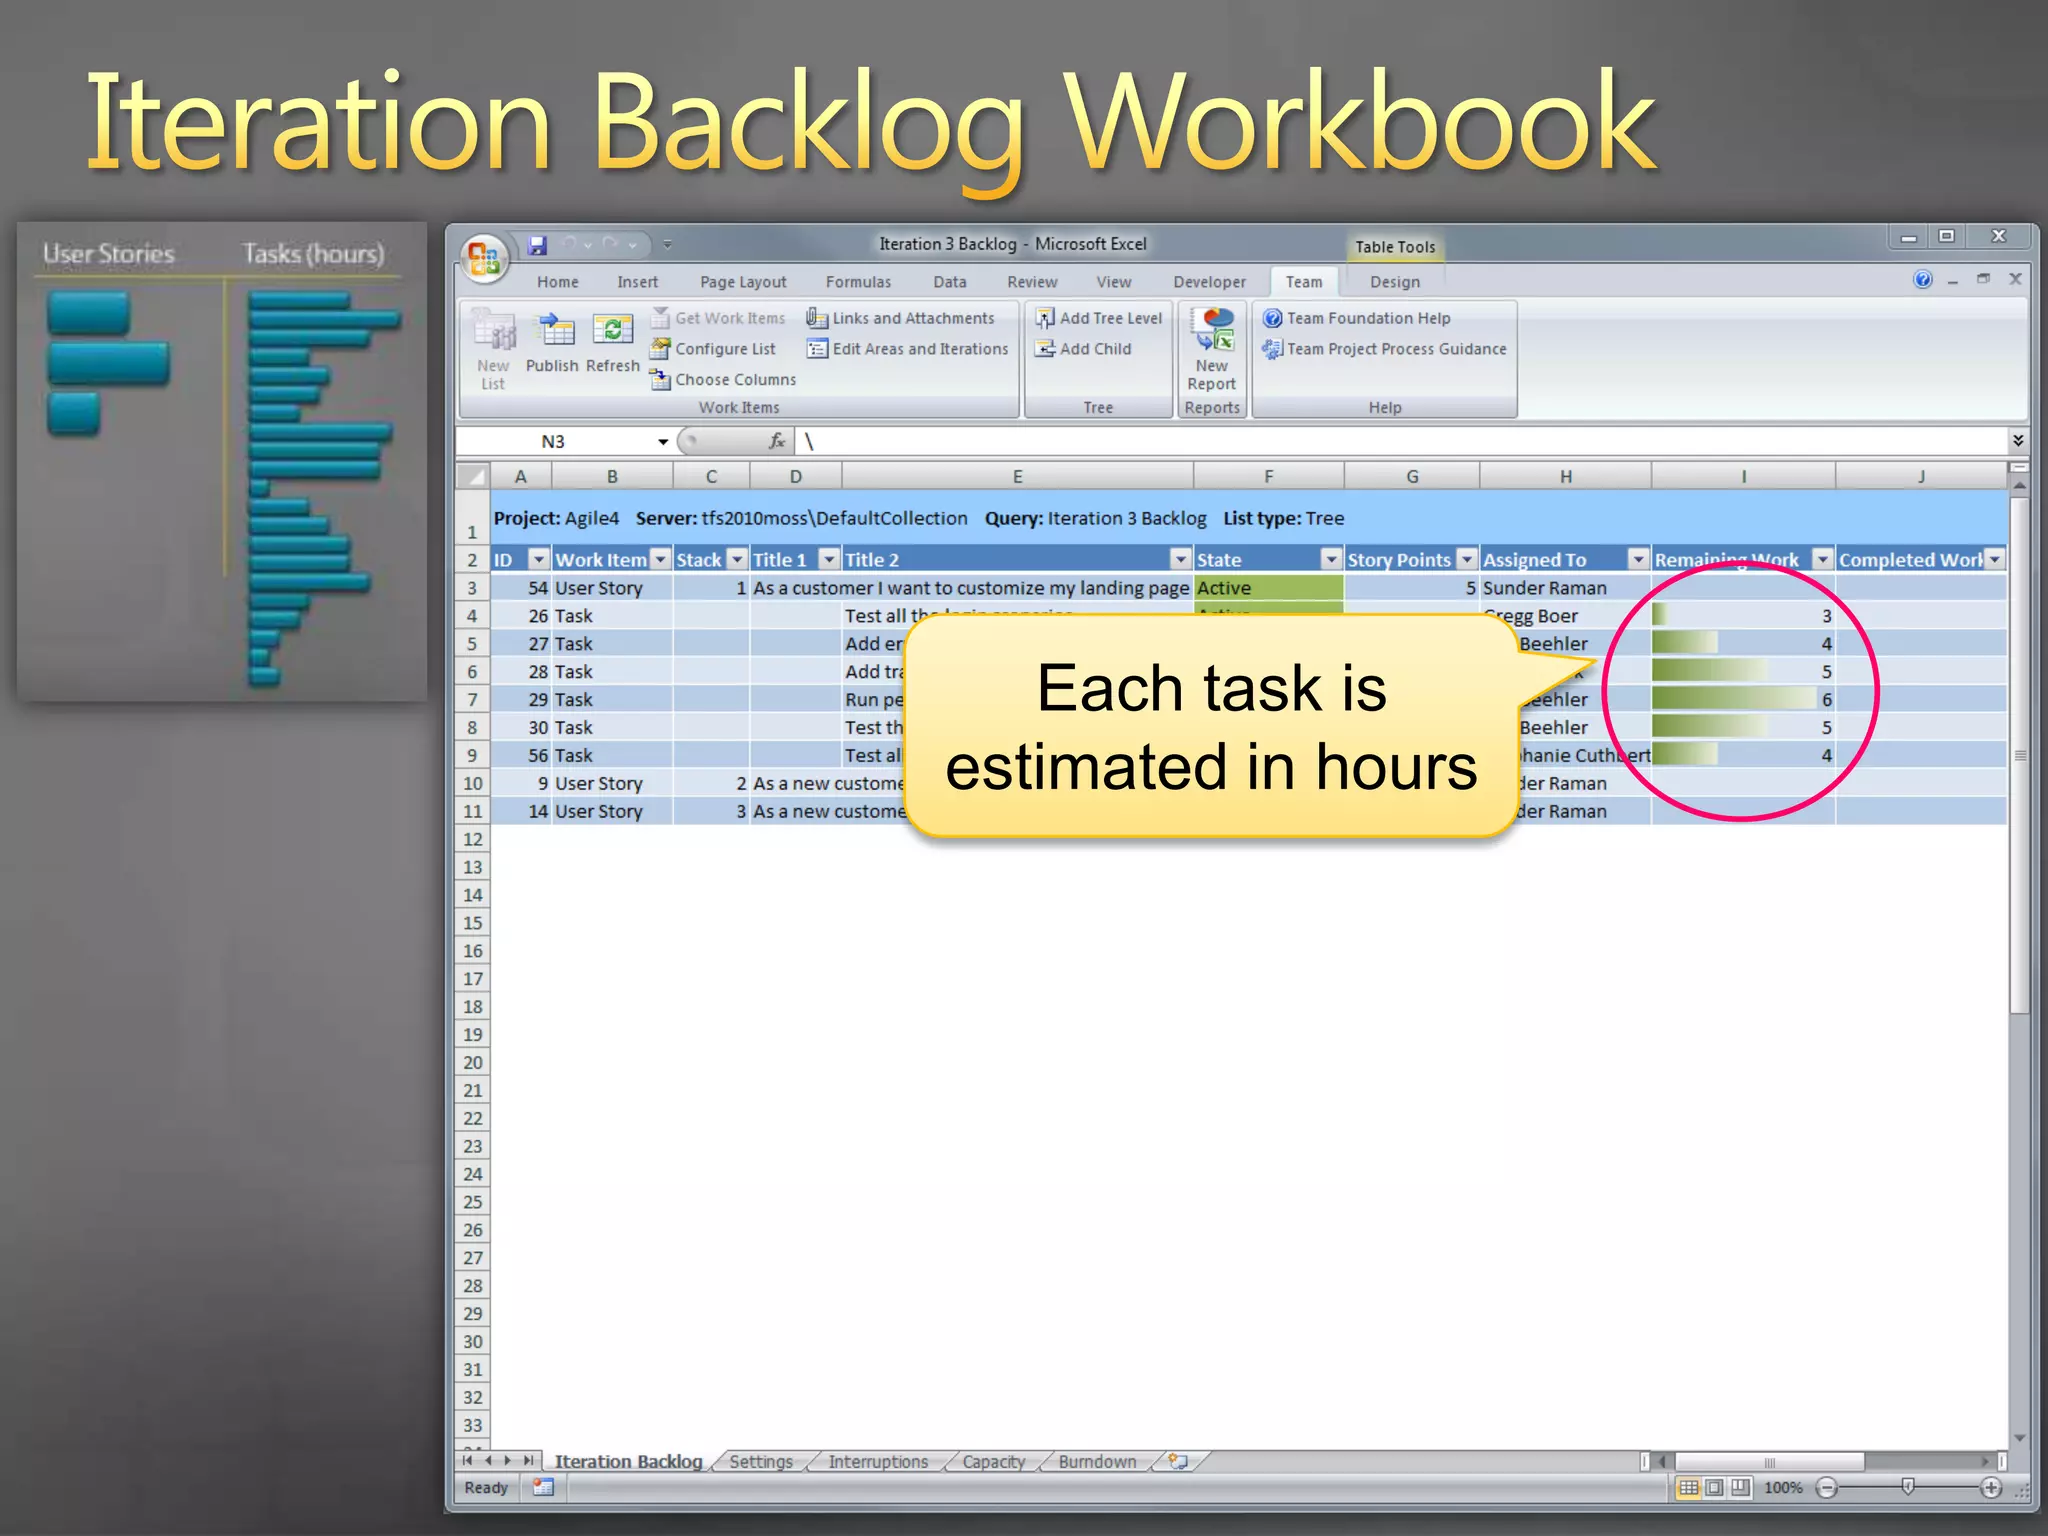Click Choose Columns icon
Image resolution: width=2048 pixels, height=1536 pixels.
(x=660, y=380)
